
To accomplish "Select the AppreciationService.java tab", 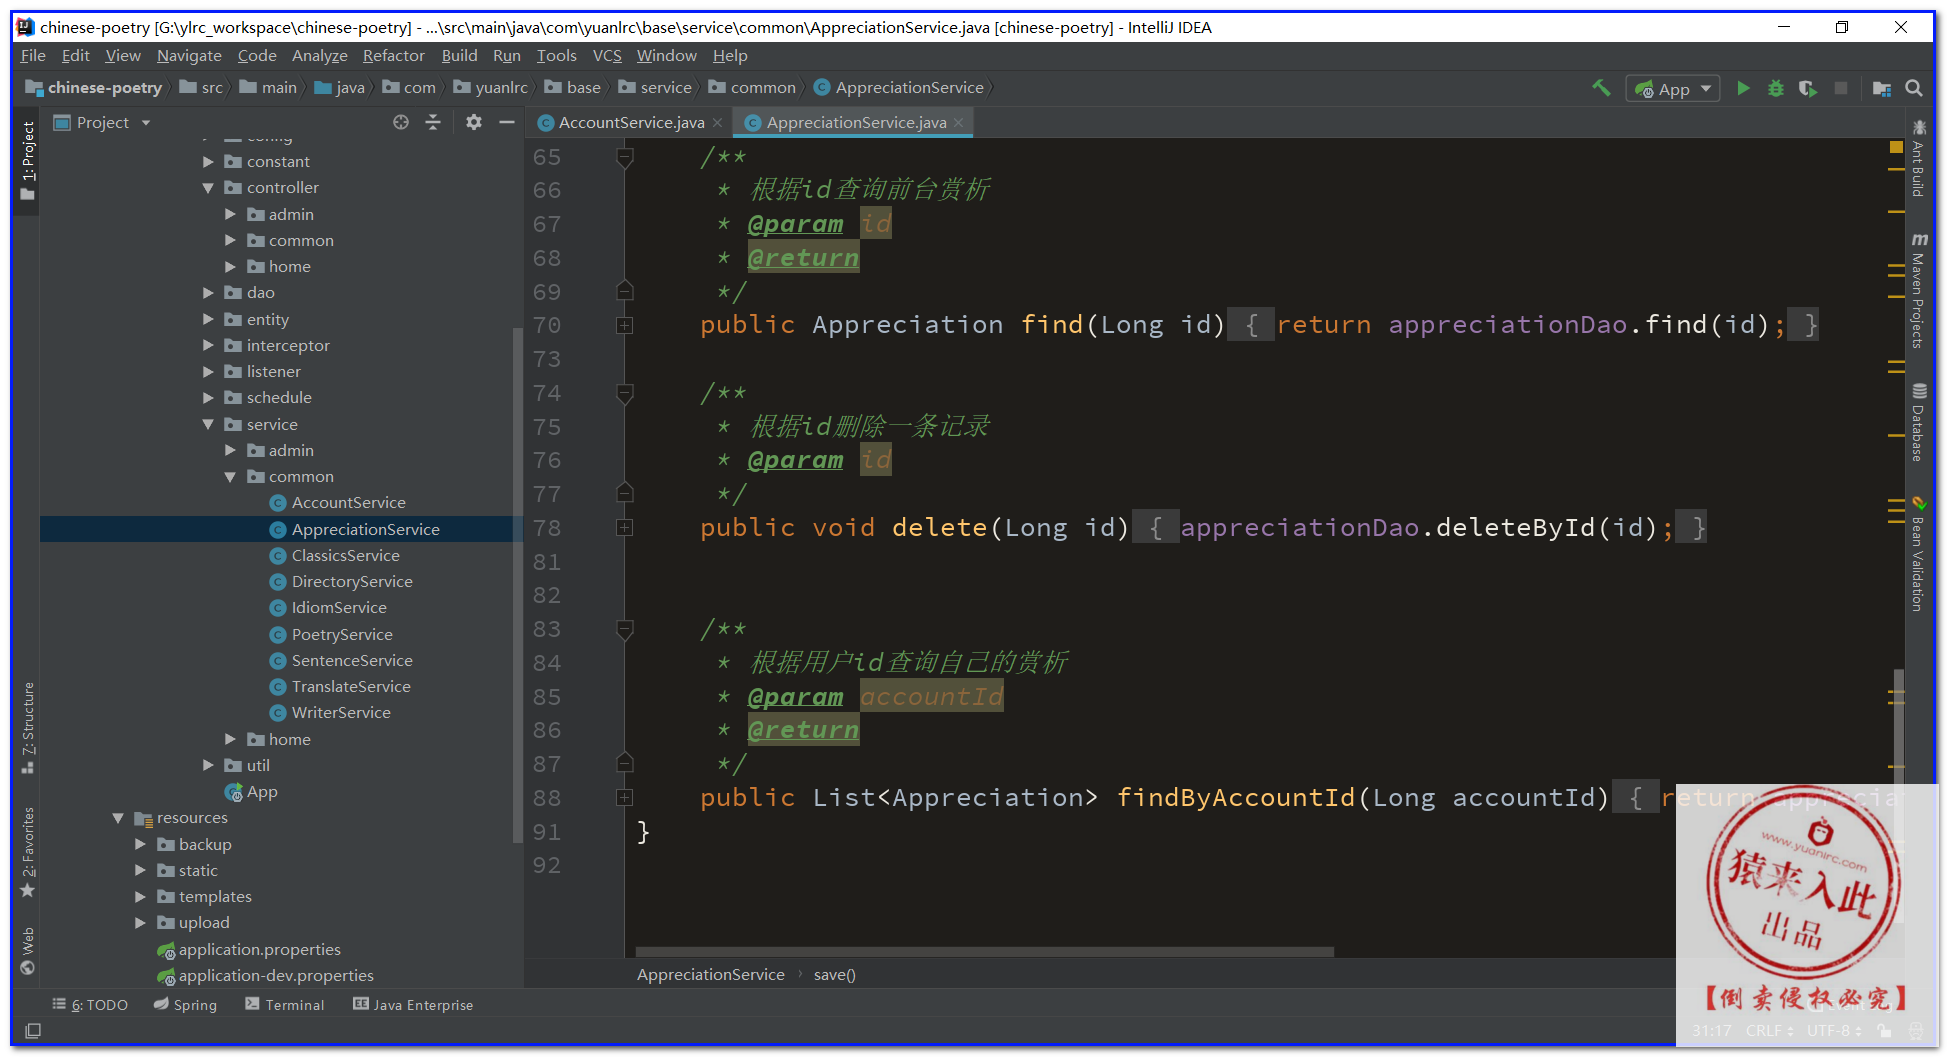I will point(855,123).
